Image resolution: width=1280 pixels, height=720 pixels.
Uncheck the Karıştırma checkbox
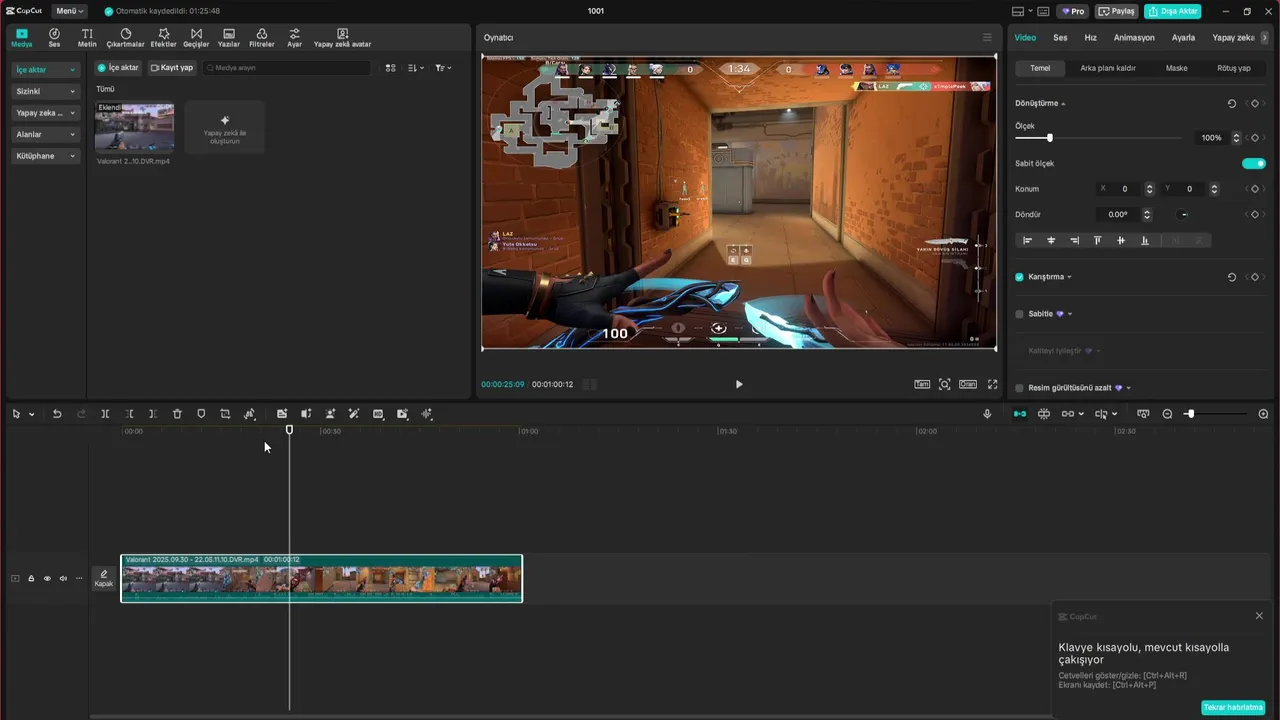[x=1019, y=277]
